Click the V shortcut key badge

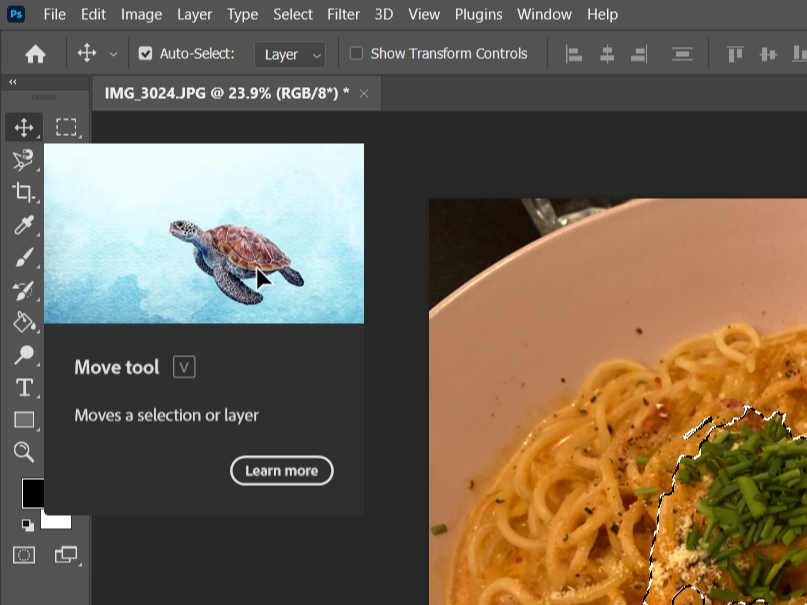[184, 367]
